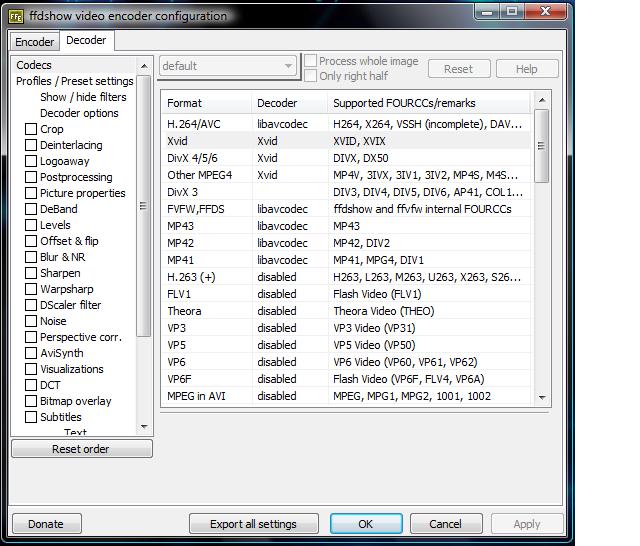Viewport: 640px width, 546px height.
Task: Check the DCT filter box
Action: tap(31, 385)
